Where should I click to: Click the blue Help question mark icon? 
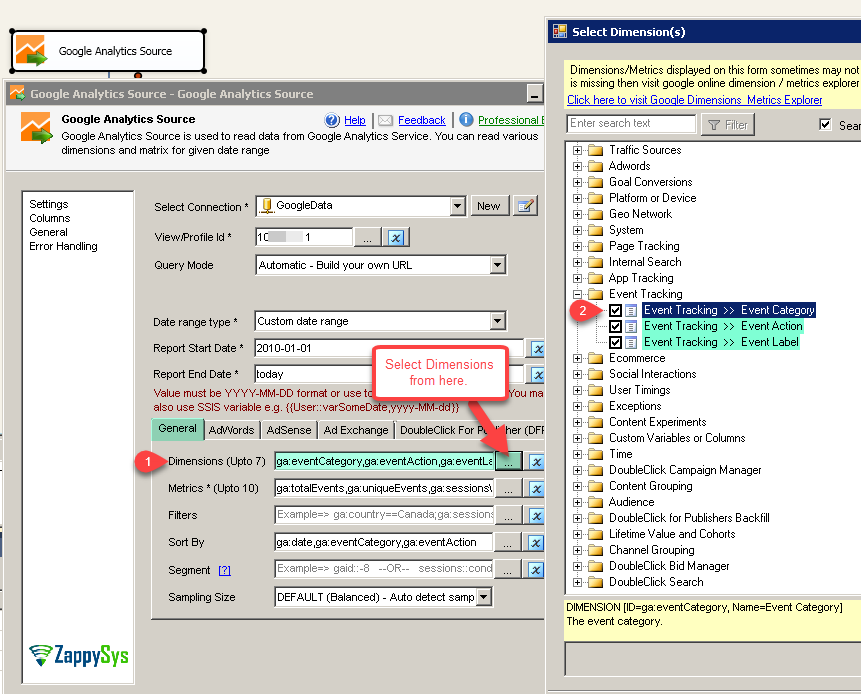[332, 120]
